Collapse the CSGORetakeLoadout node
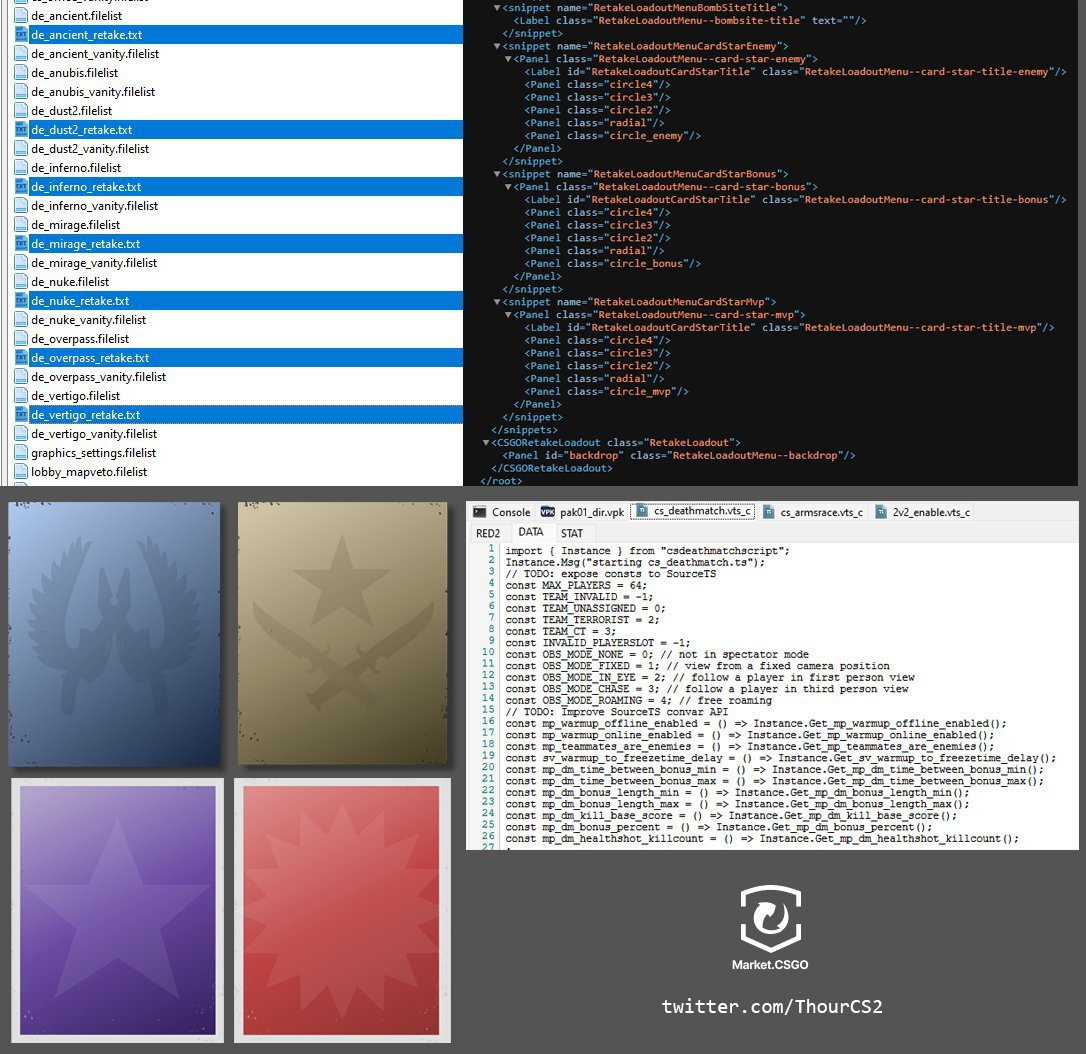 point(486,443)
